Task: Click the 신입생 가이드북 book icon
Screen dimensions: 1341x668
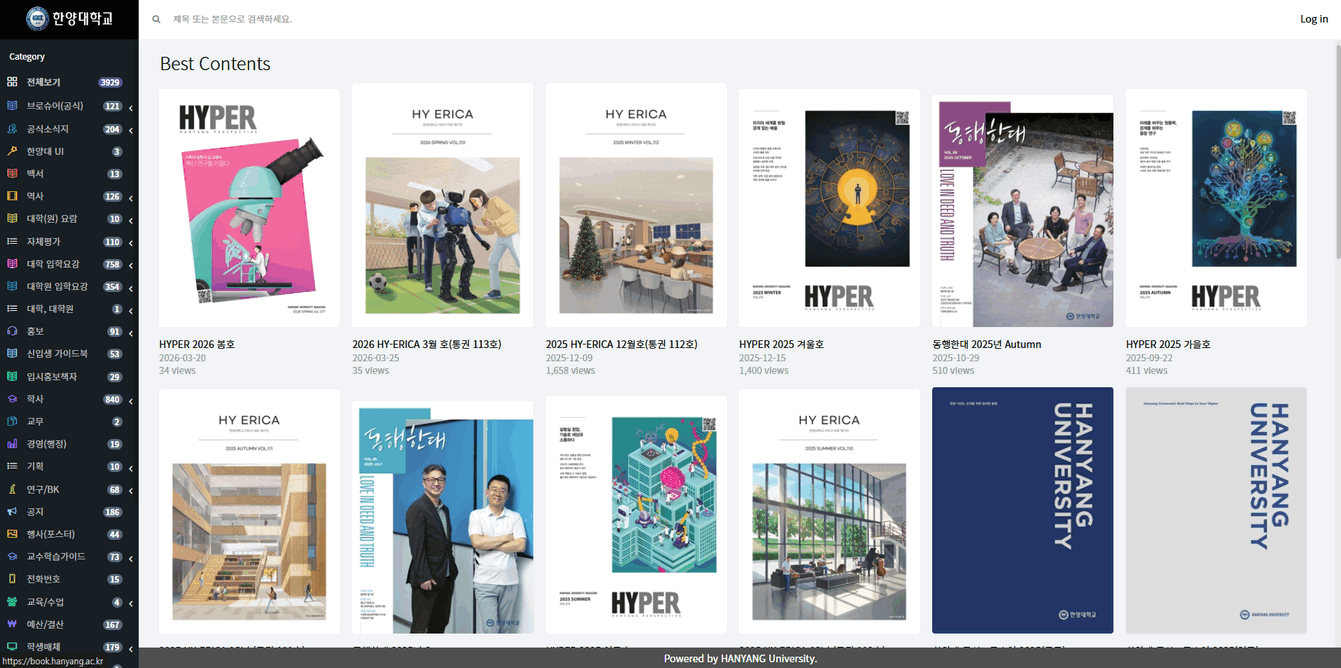Action: [12, 354]
